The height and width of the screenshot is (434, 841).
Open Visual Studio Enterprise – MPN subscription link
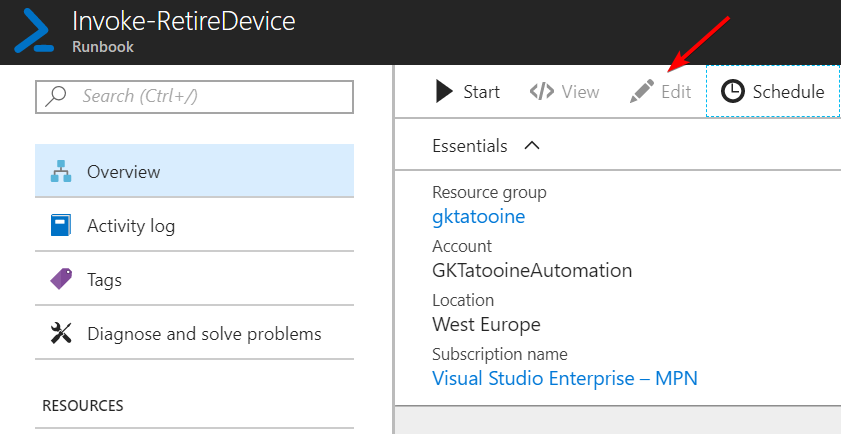pos(565,378)
